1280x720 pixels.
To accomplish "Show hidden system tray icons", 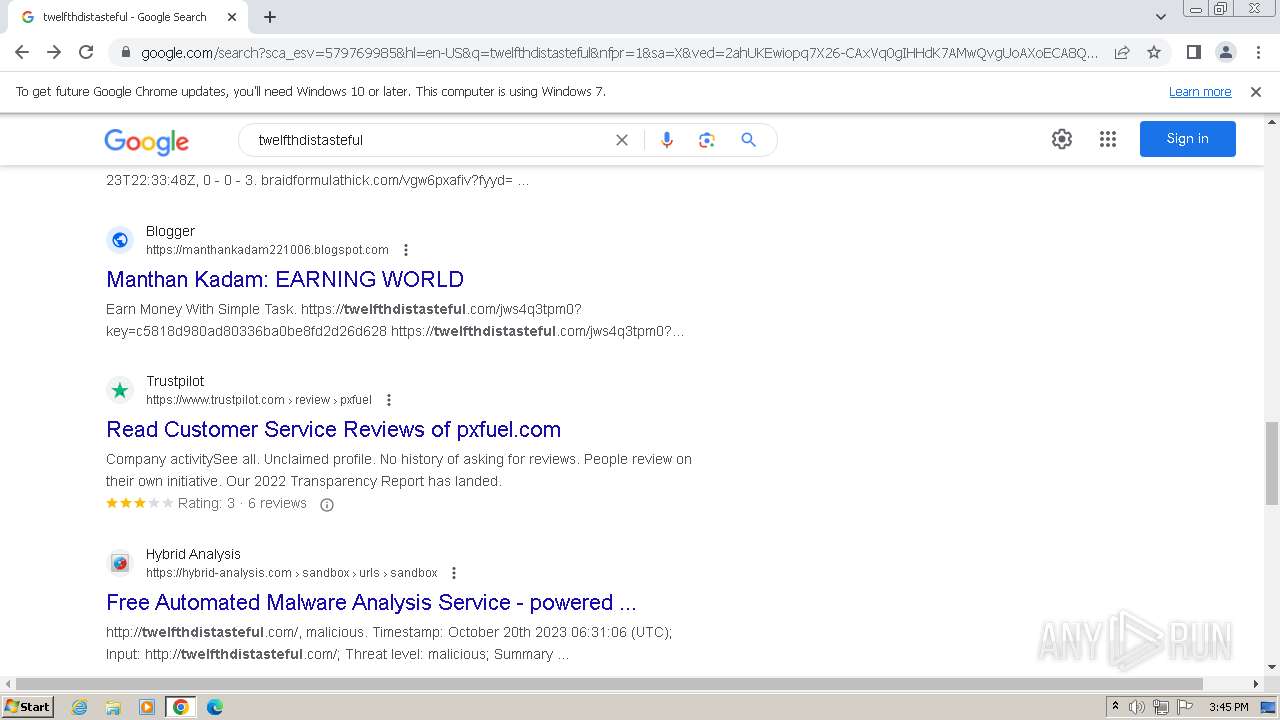I will (x=1115, y=707).
